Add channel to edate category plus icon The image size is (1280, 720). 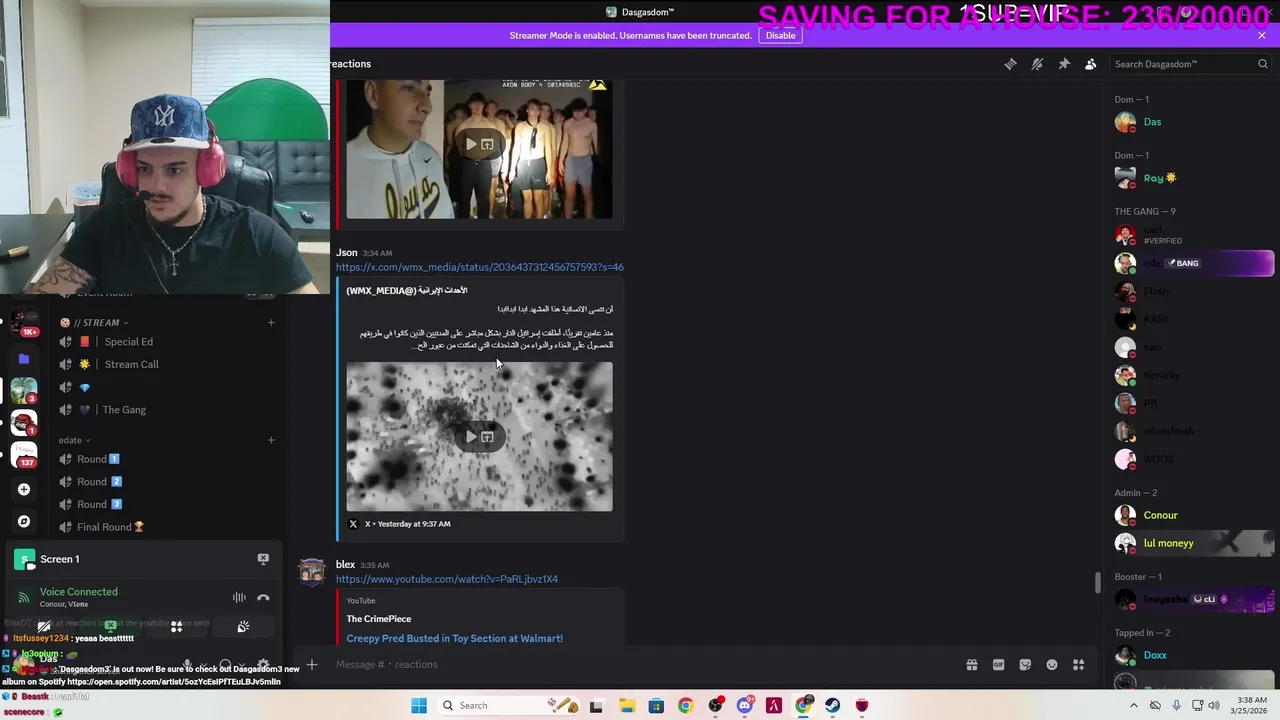(x=271, y=440)
